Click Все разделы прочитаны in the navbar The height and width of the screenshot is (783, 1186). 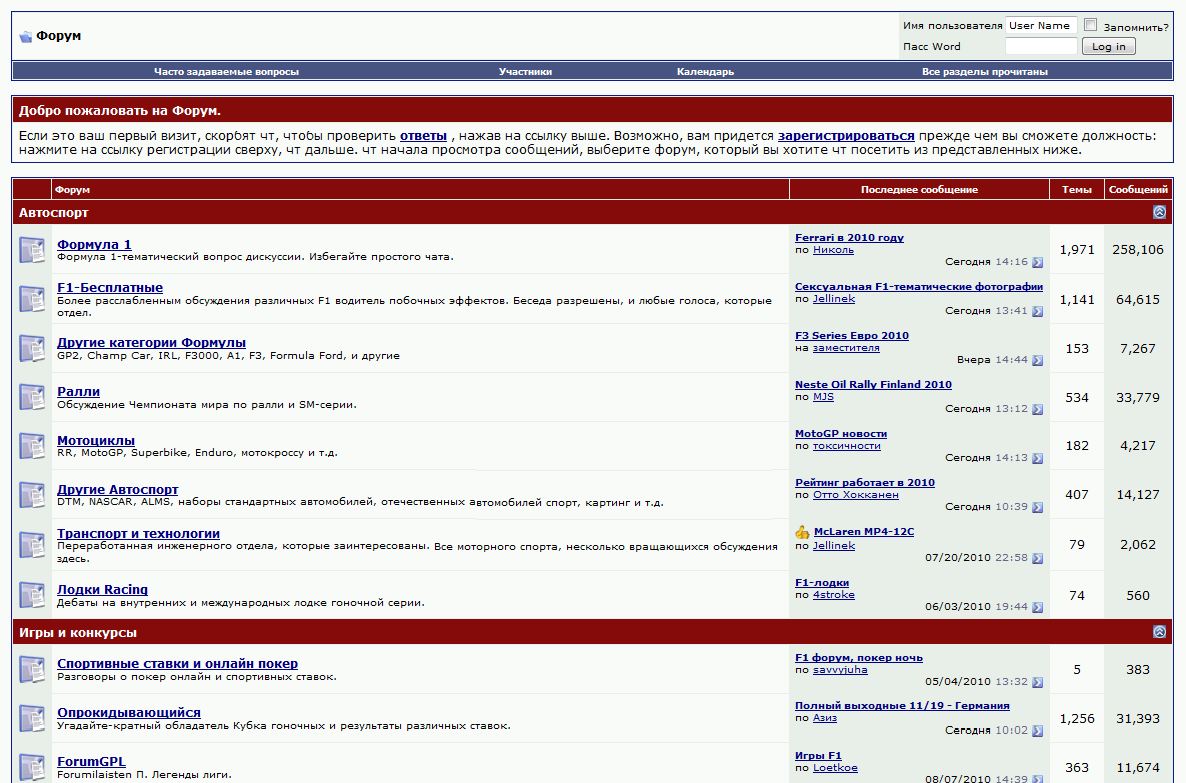tap(984, 72)
